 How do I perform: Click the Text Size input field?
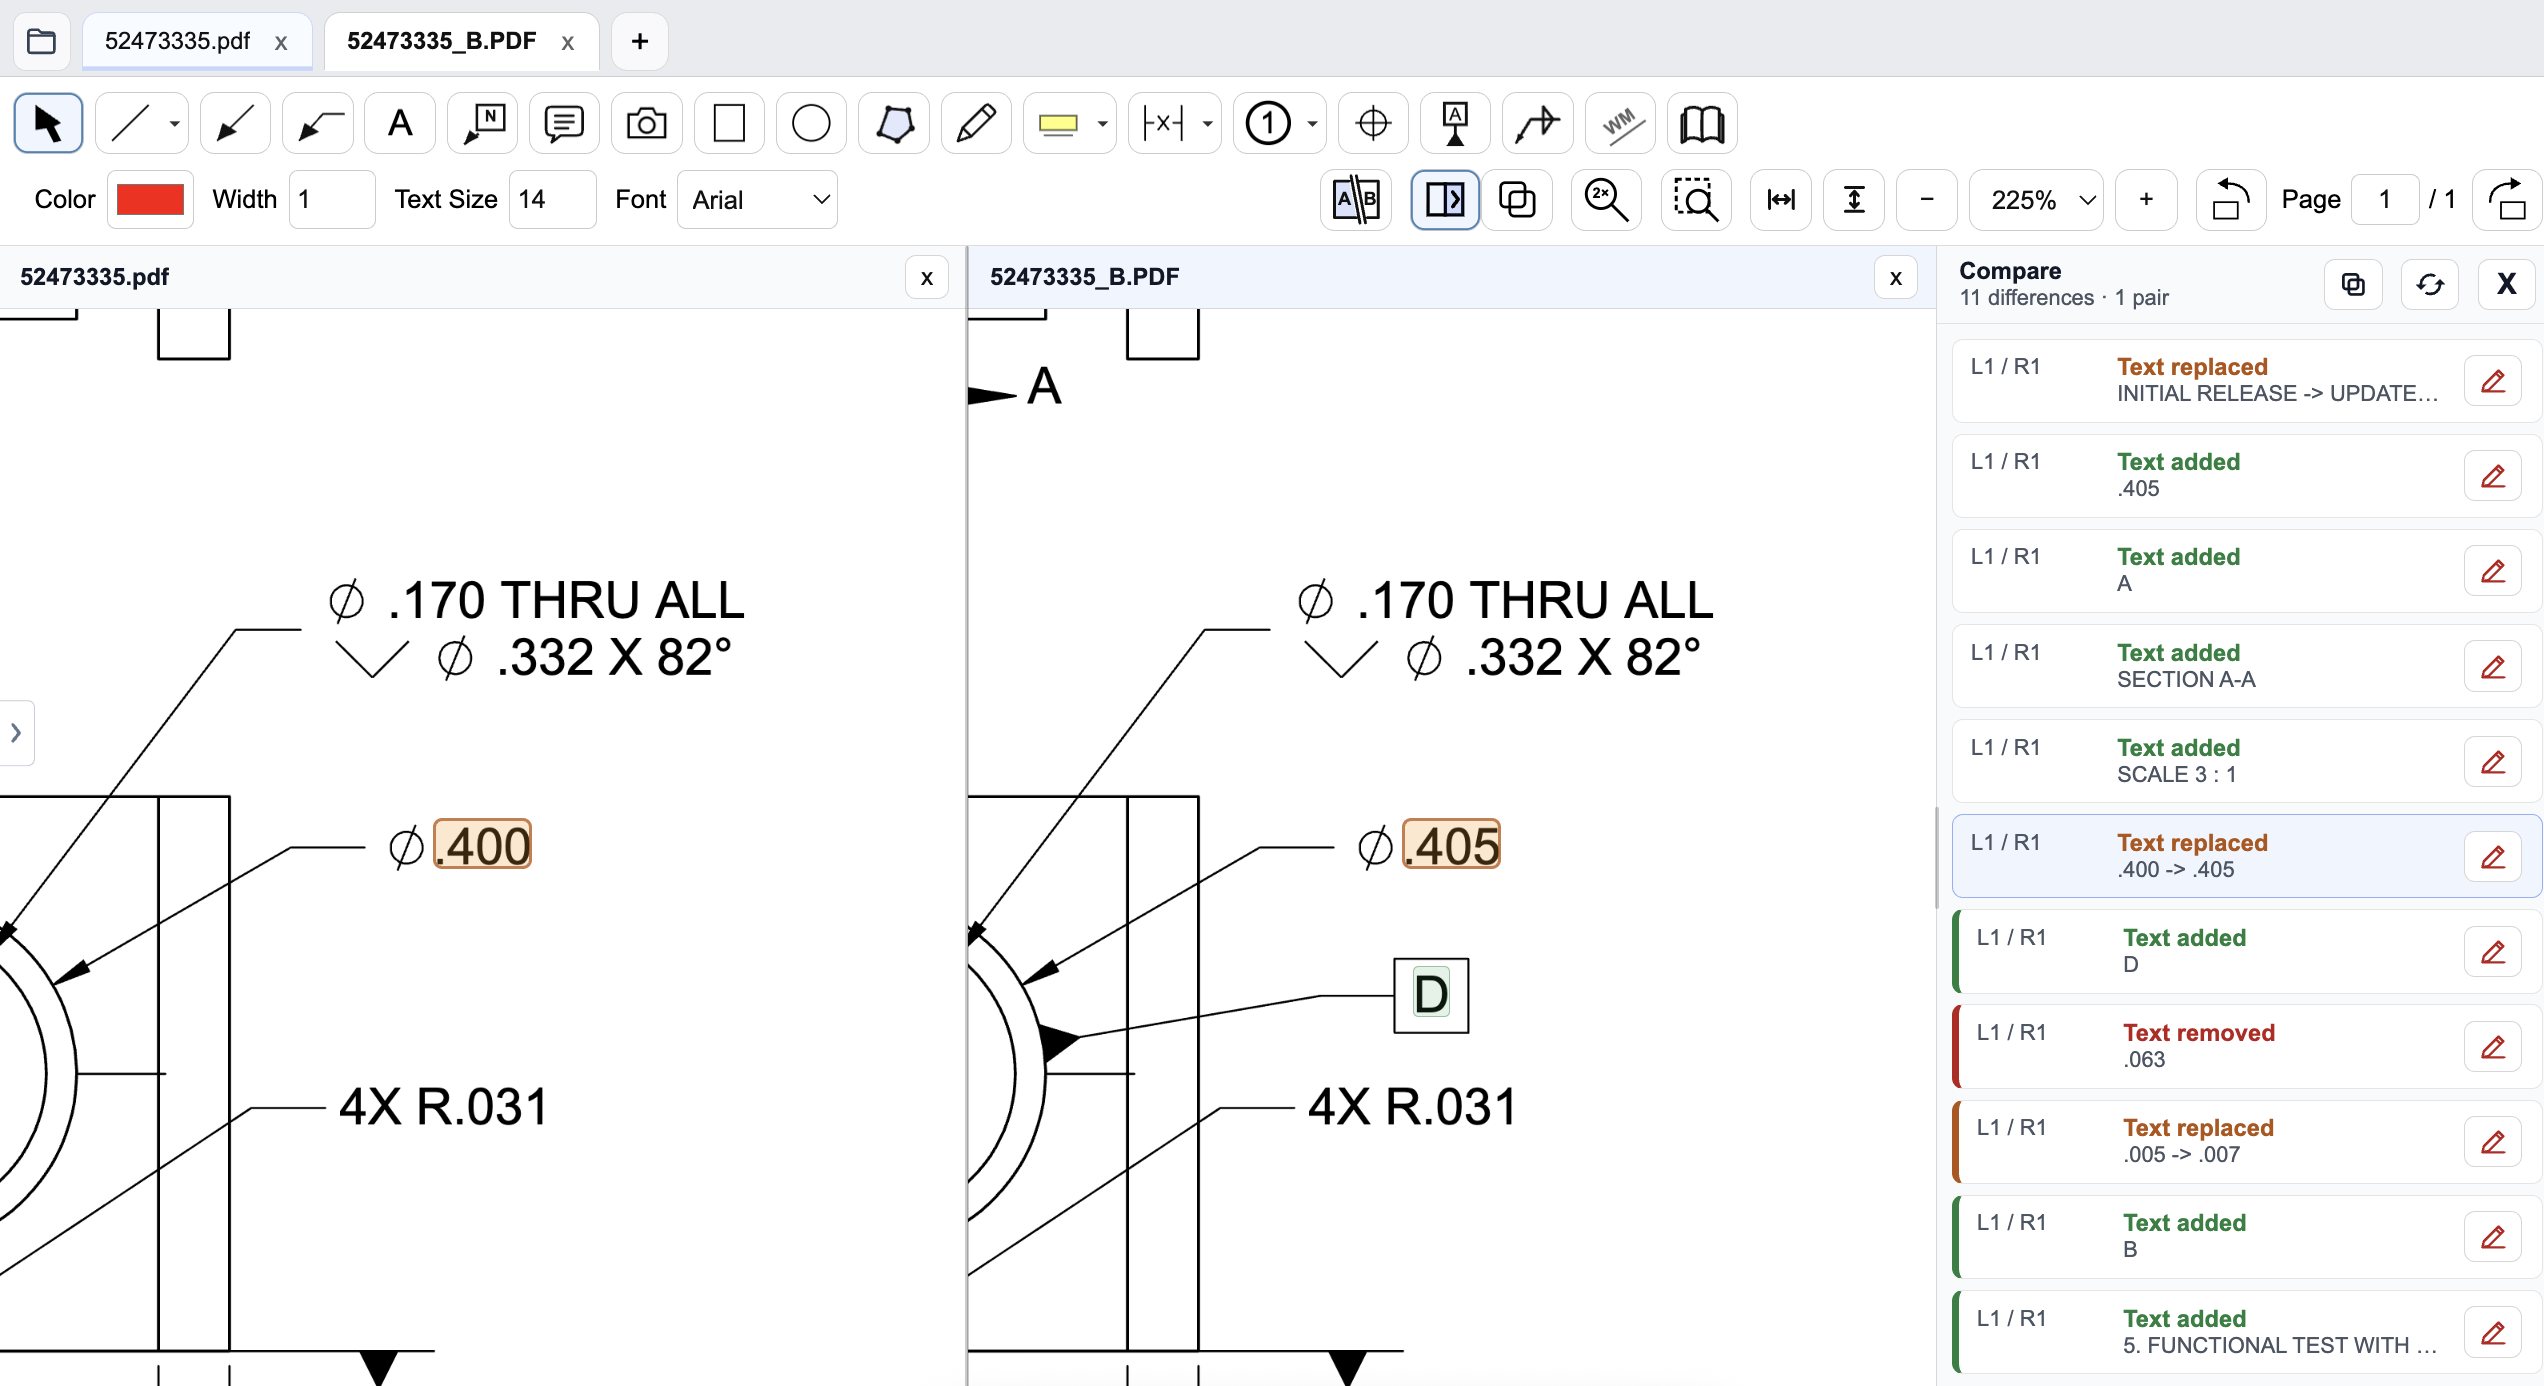coord(553,200)
